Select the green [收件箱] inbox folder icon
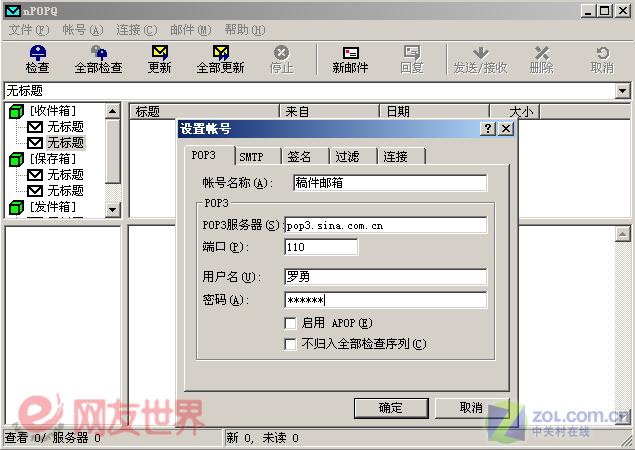 coord(16,111)
